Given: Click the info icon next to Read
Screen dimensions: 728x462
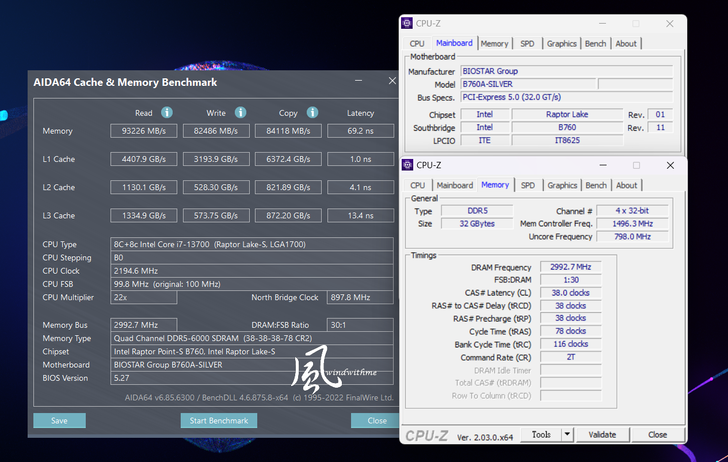Looking at the screenshot, I should pos(167,113).
